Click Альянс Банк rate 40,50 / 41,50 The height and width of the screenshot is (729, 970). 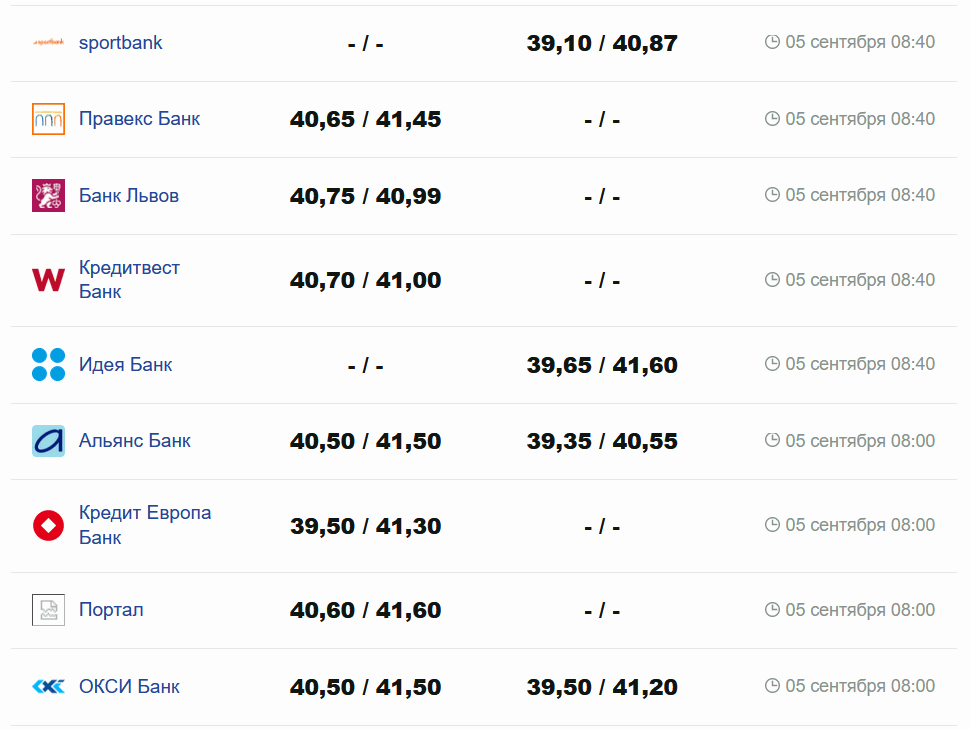click(365, 441)
